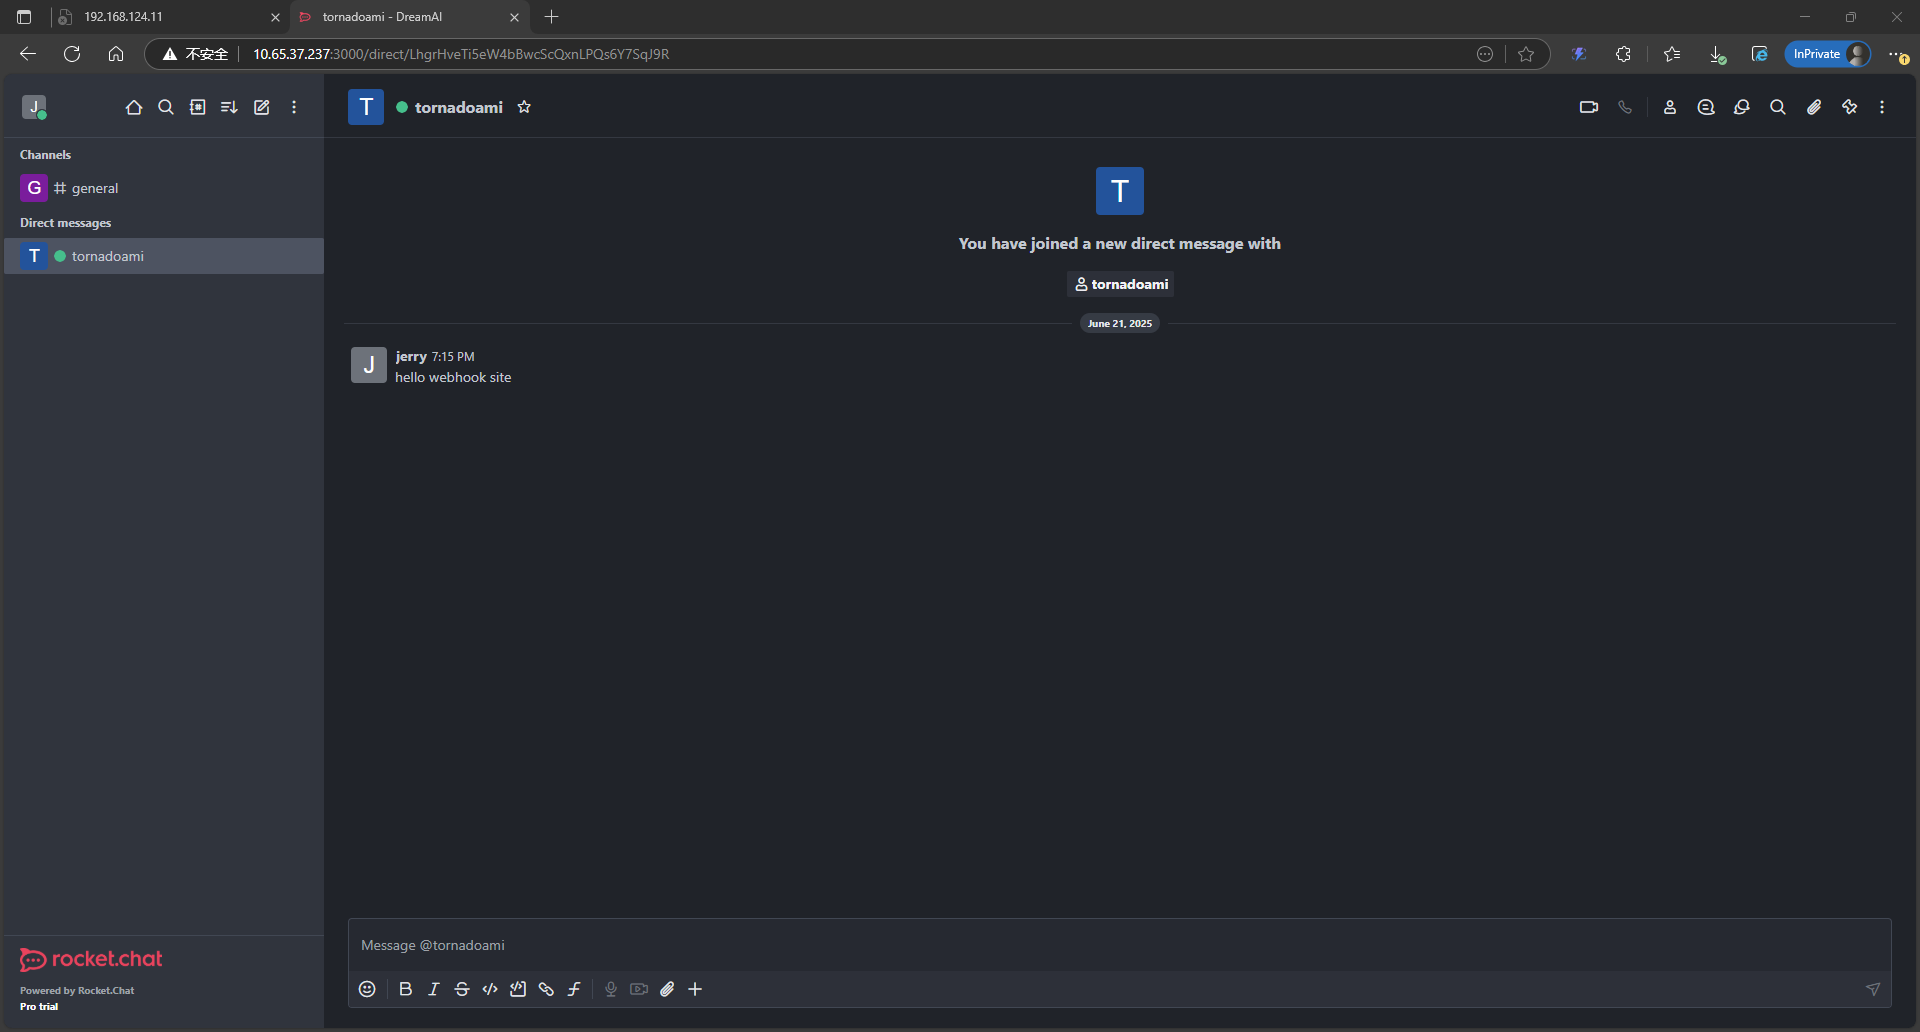The height and width of the screenshot is (1032, 1920).
Task: Click the T avatar in room header
Action: (366, 107)
